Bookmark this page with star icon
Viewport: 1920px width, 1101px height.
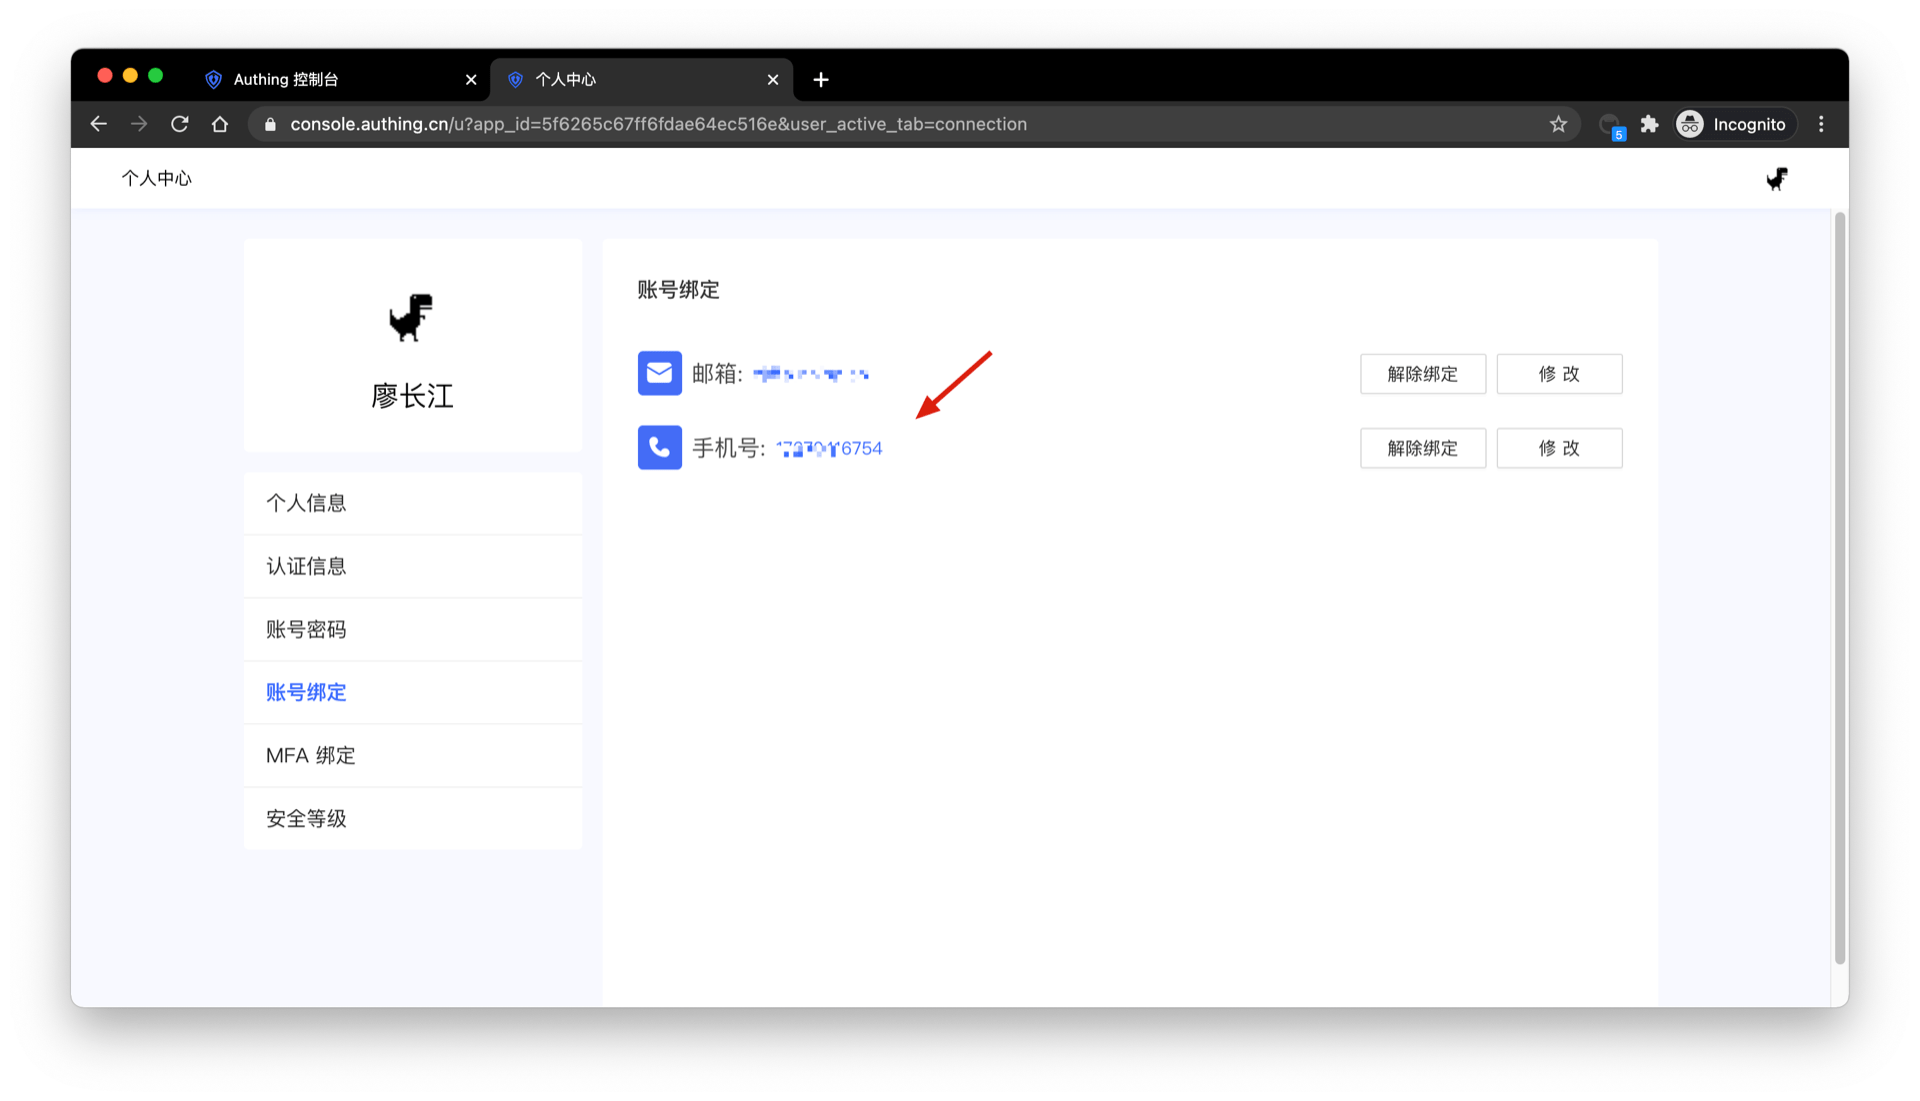1558,124
